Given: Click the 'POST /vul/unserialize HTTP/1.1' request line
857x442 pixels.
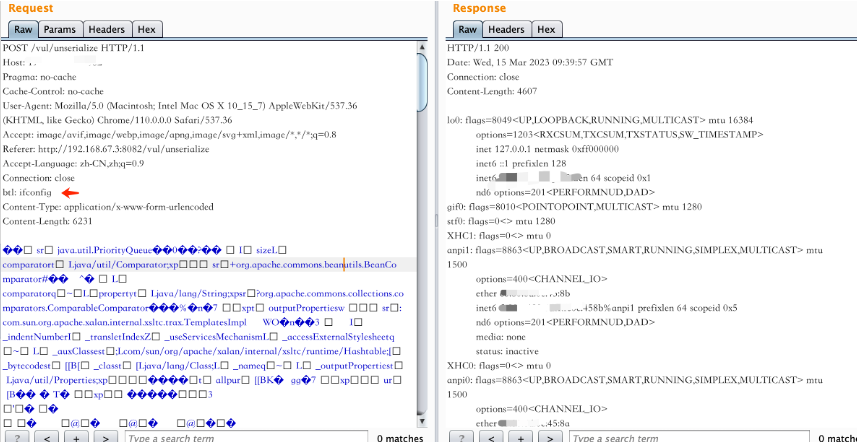Looking at the screenshot, I should [74, 48].
